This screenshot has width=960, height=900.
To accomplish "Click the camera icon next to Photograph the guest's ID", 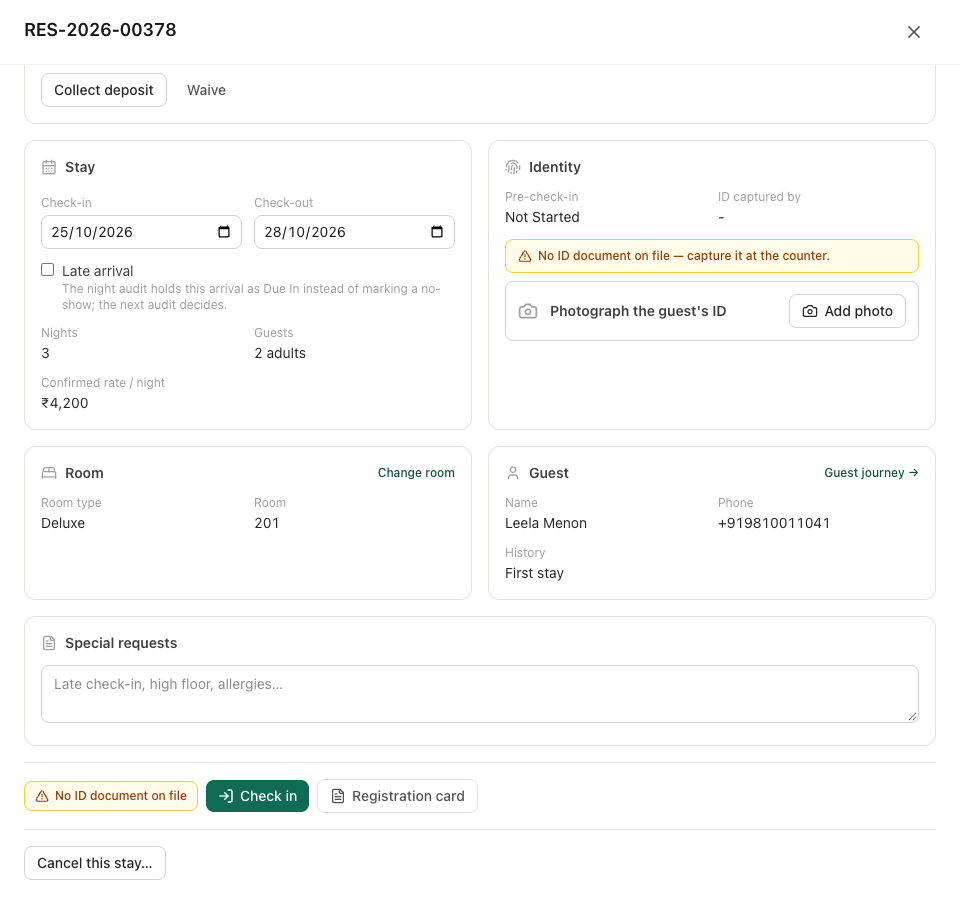I will click(x=528, y=311).
